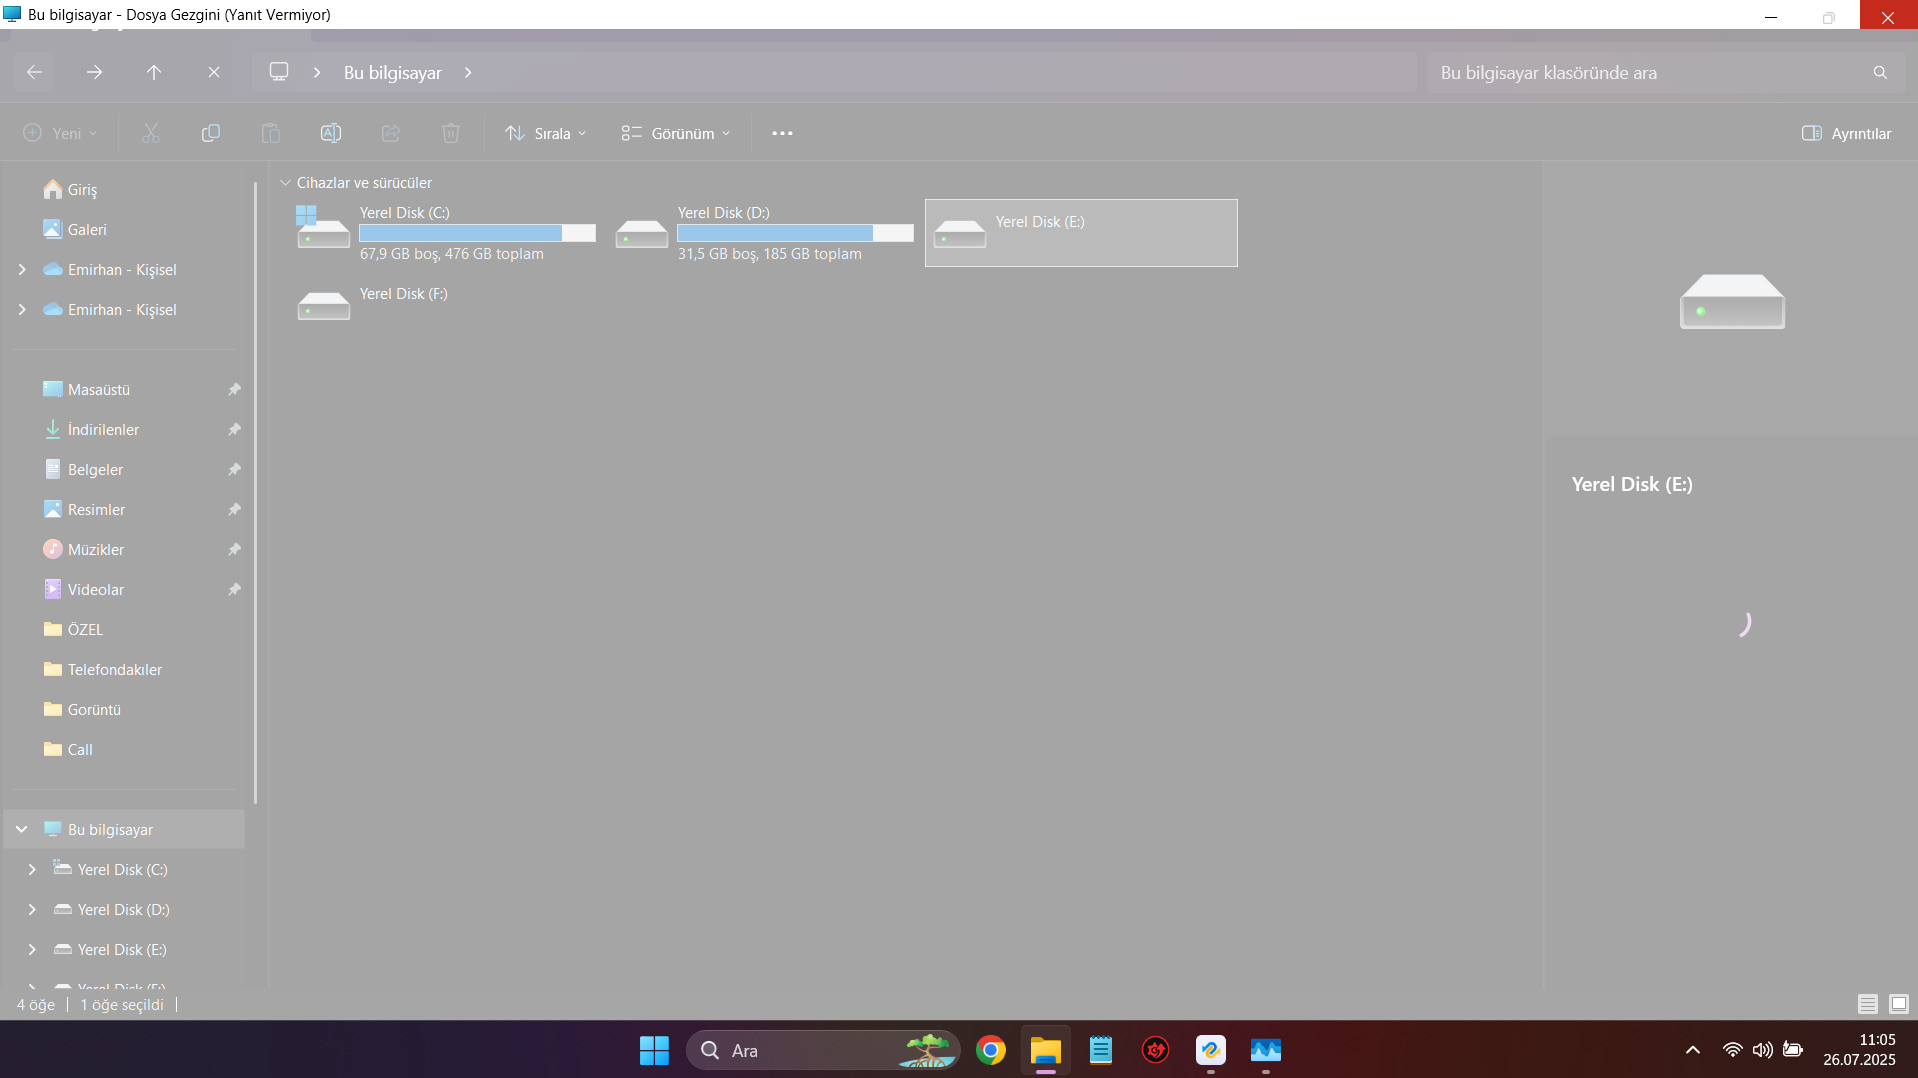
Task: Open Galeri in sidebar
Action: [124, 230]
